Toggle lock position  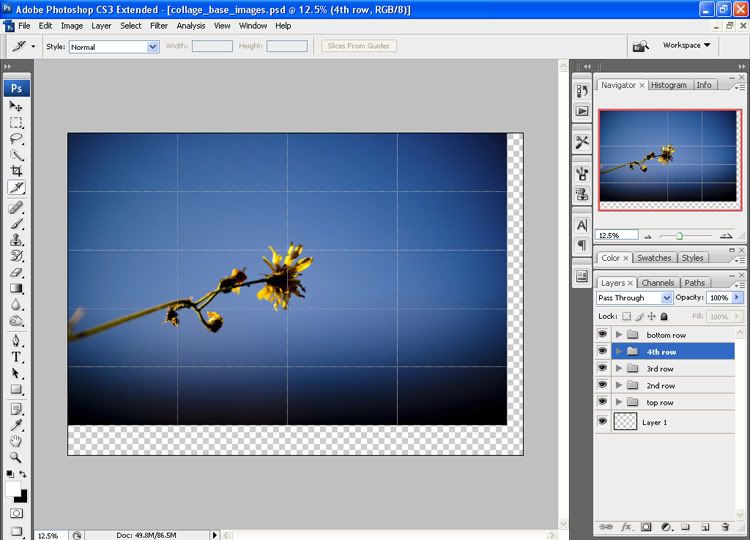pyautogui.click(x=651, y=316)
